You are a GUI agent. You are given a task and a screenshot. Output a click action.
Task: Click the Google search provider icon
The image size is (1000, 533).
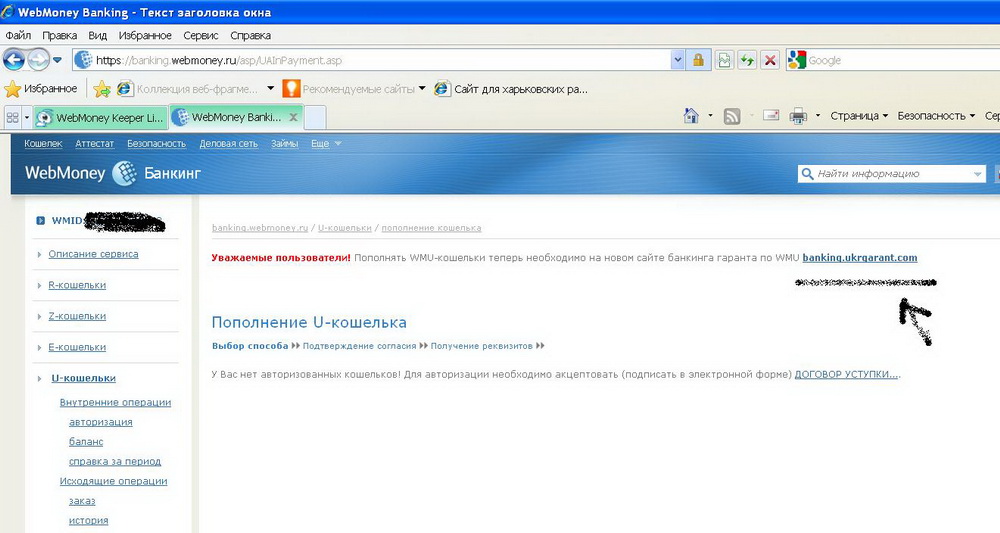797,61
